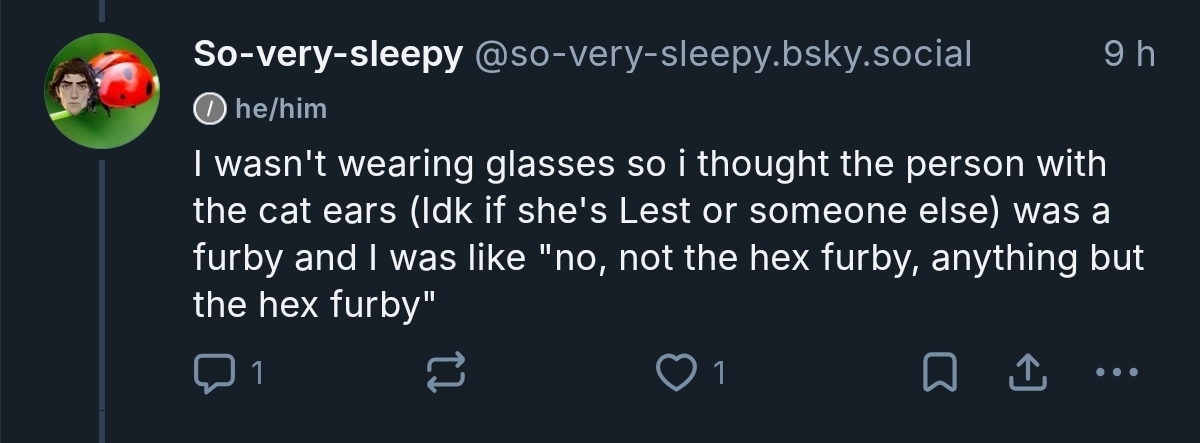
Task: Open the ladybug profile avatar
Action: pyautogui.click(x=101, y=91)
